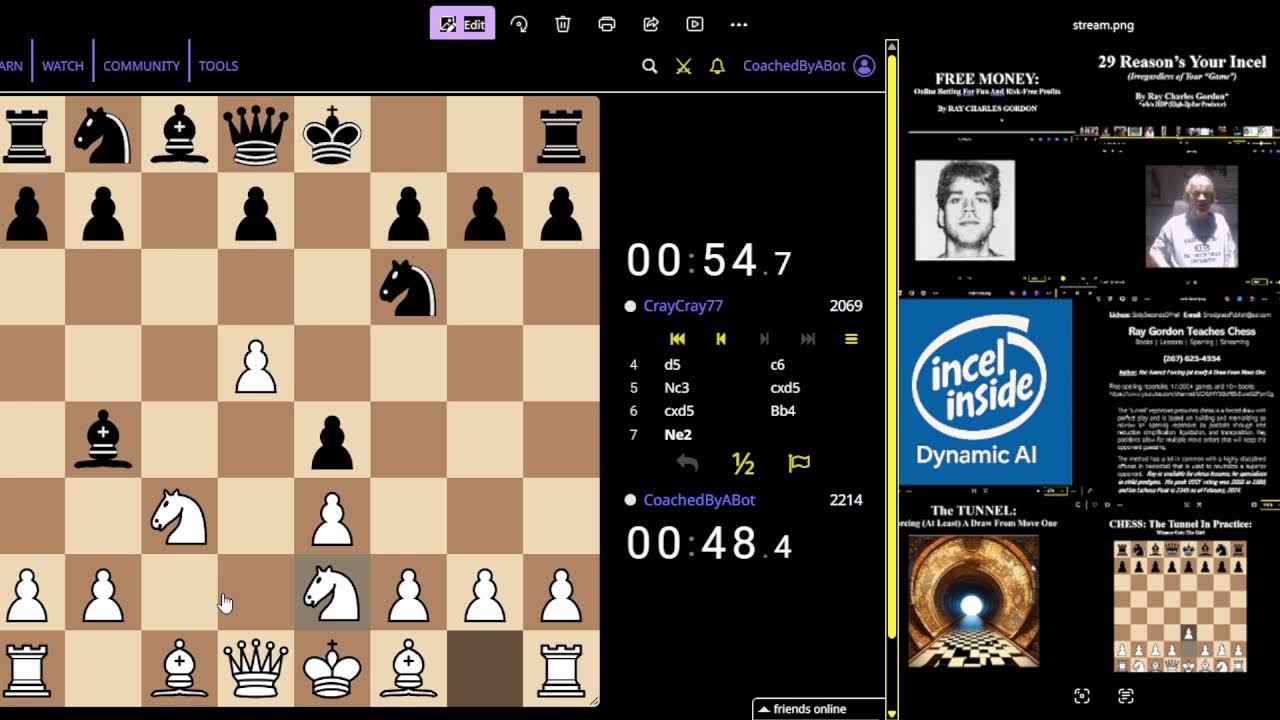This screenshot has height=720, width=1280.
Task: Click the white queen on d1
Action: click(x=256, y=669)
